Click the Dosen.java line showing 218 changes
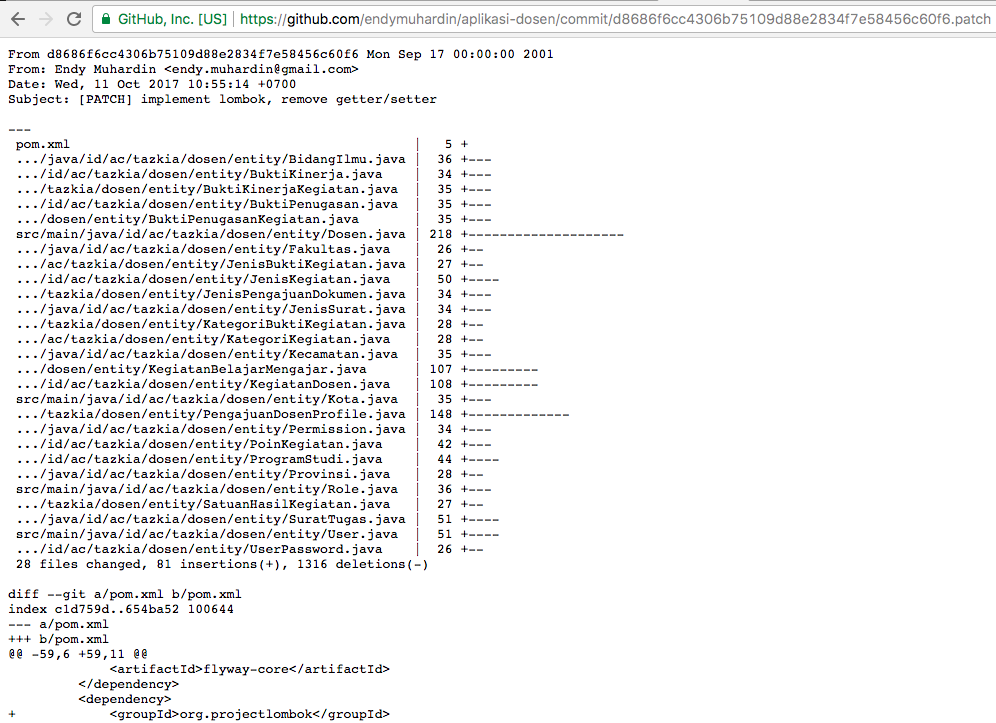Viewport: 996px width, 723px height. [x=206, y=233]
